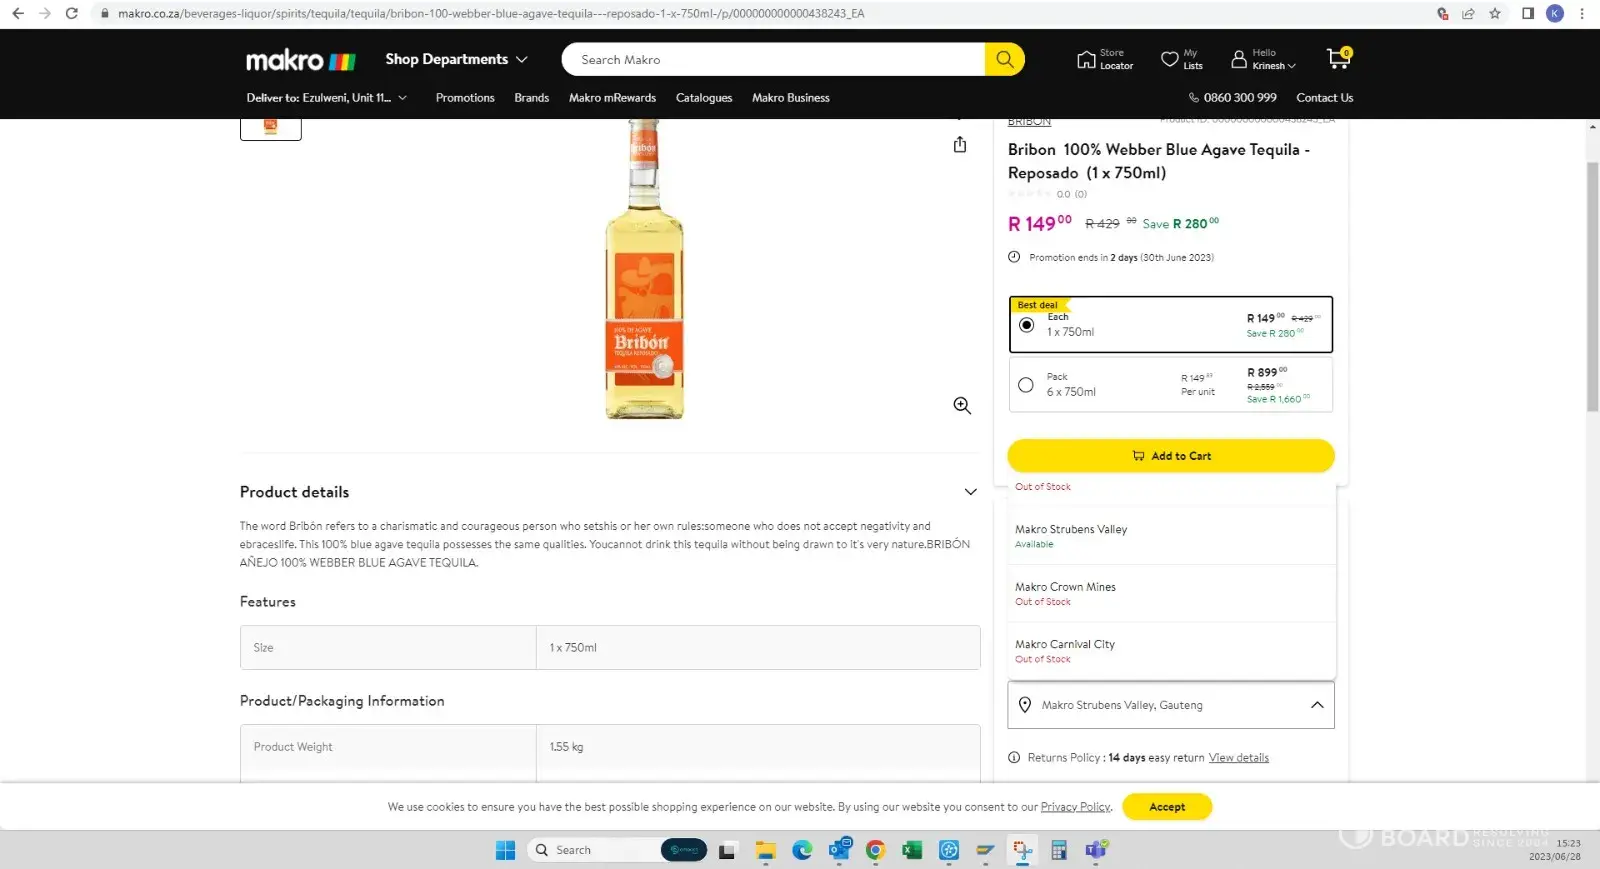Accept the cookies notice
This screenshot has width=1600, height=869.
tap(1166, 807)
